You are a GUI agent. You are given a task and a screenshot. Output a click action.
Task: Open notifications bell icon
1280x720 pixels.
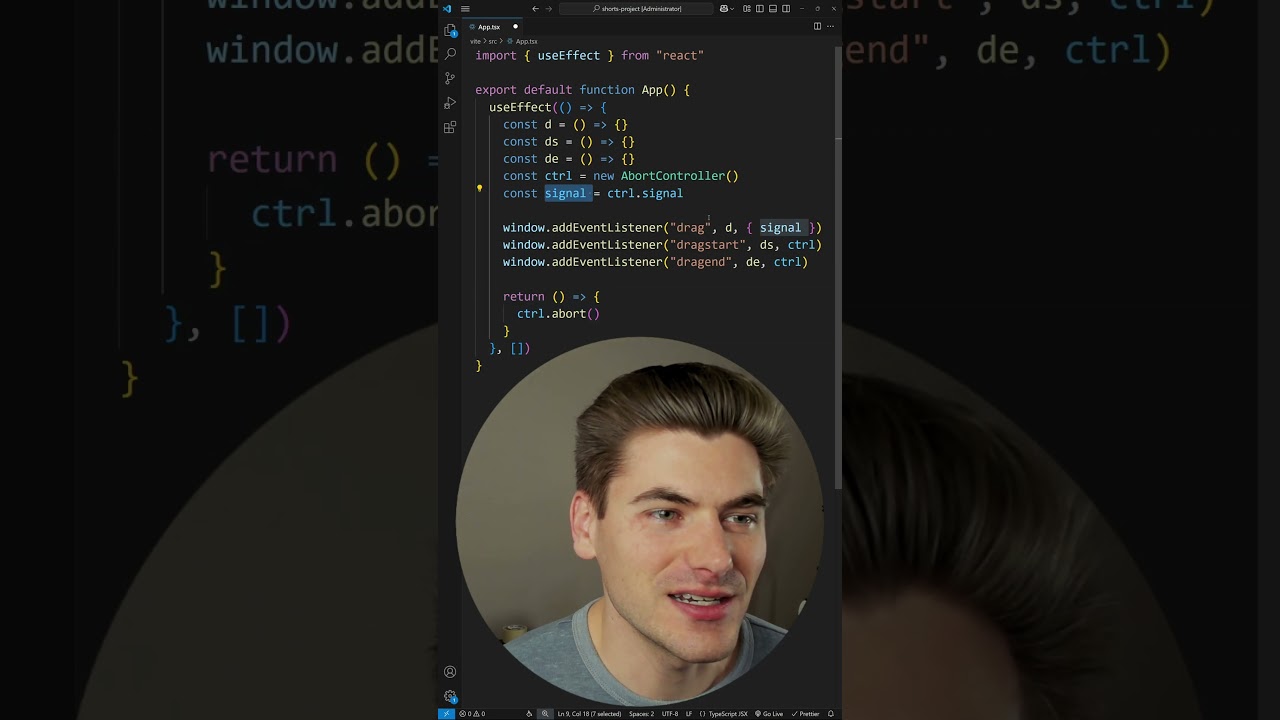pyautogui.click(x=830, y=714)
